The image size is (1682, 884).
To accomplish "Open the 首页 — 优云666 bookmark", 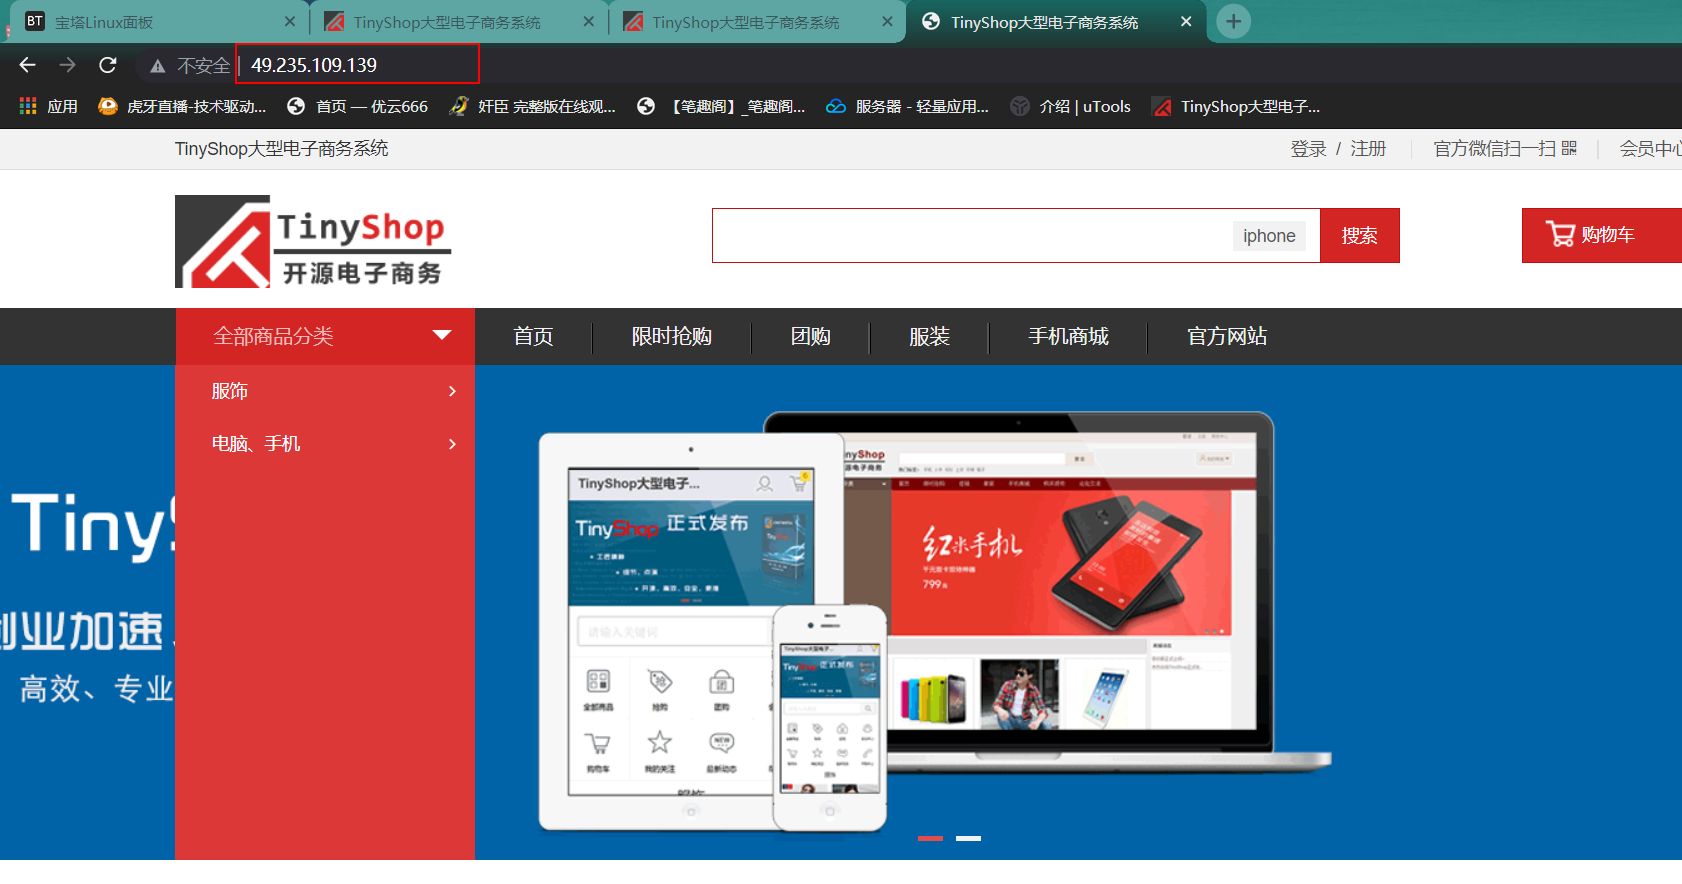I will 357,106.
